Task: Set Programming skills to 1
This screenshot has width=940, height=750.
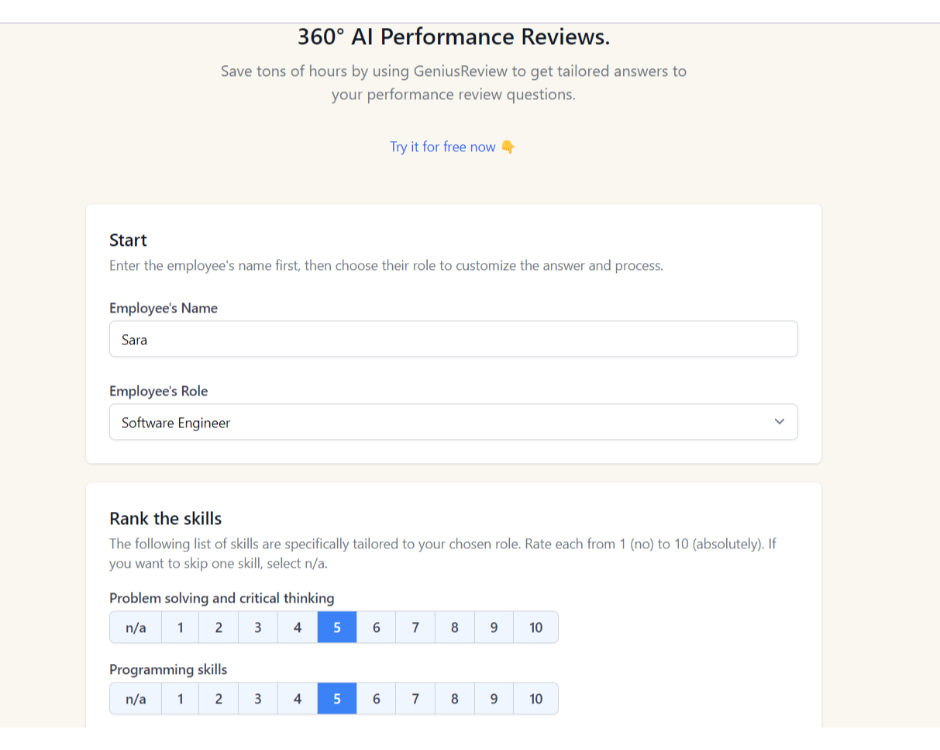Action: click(x=180, y=698)
